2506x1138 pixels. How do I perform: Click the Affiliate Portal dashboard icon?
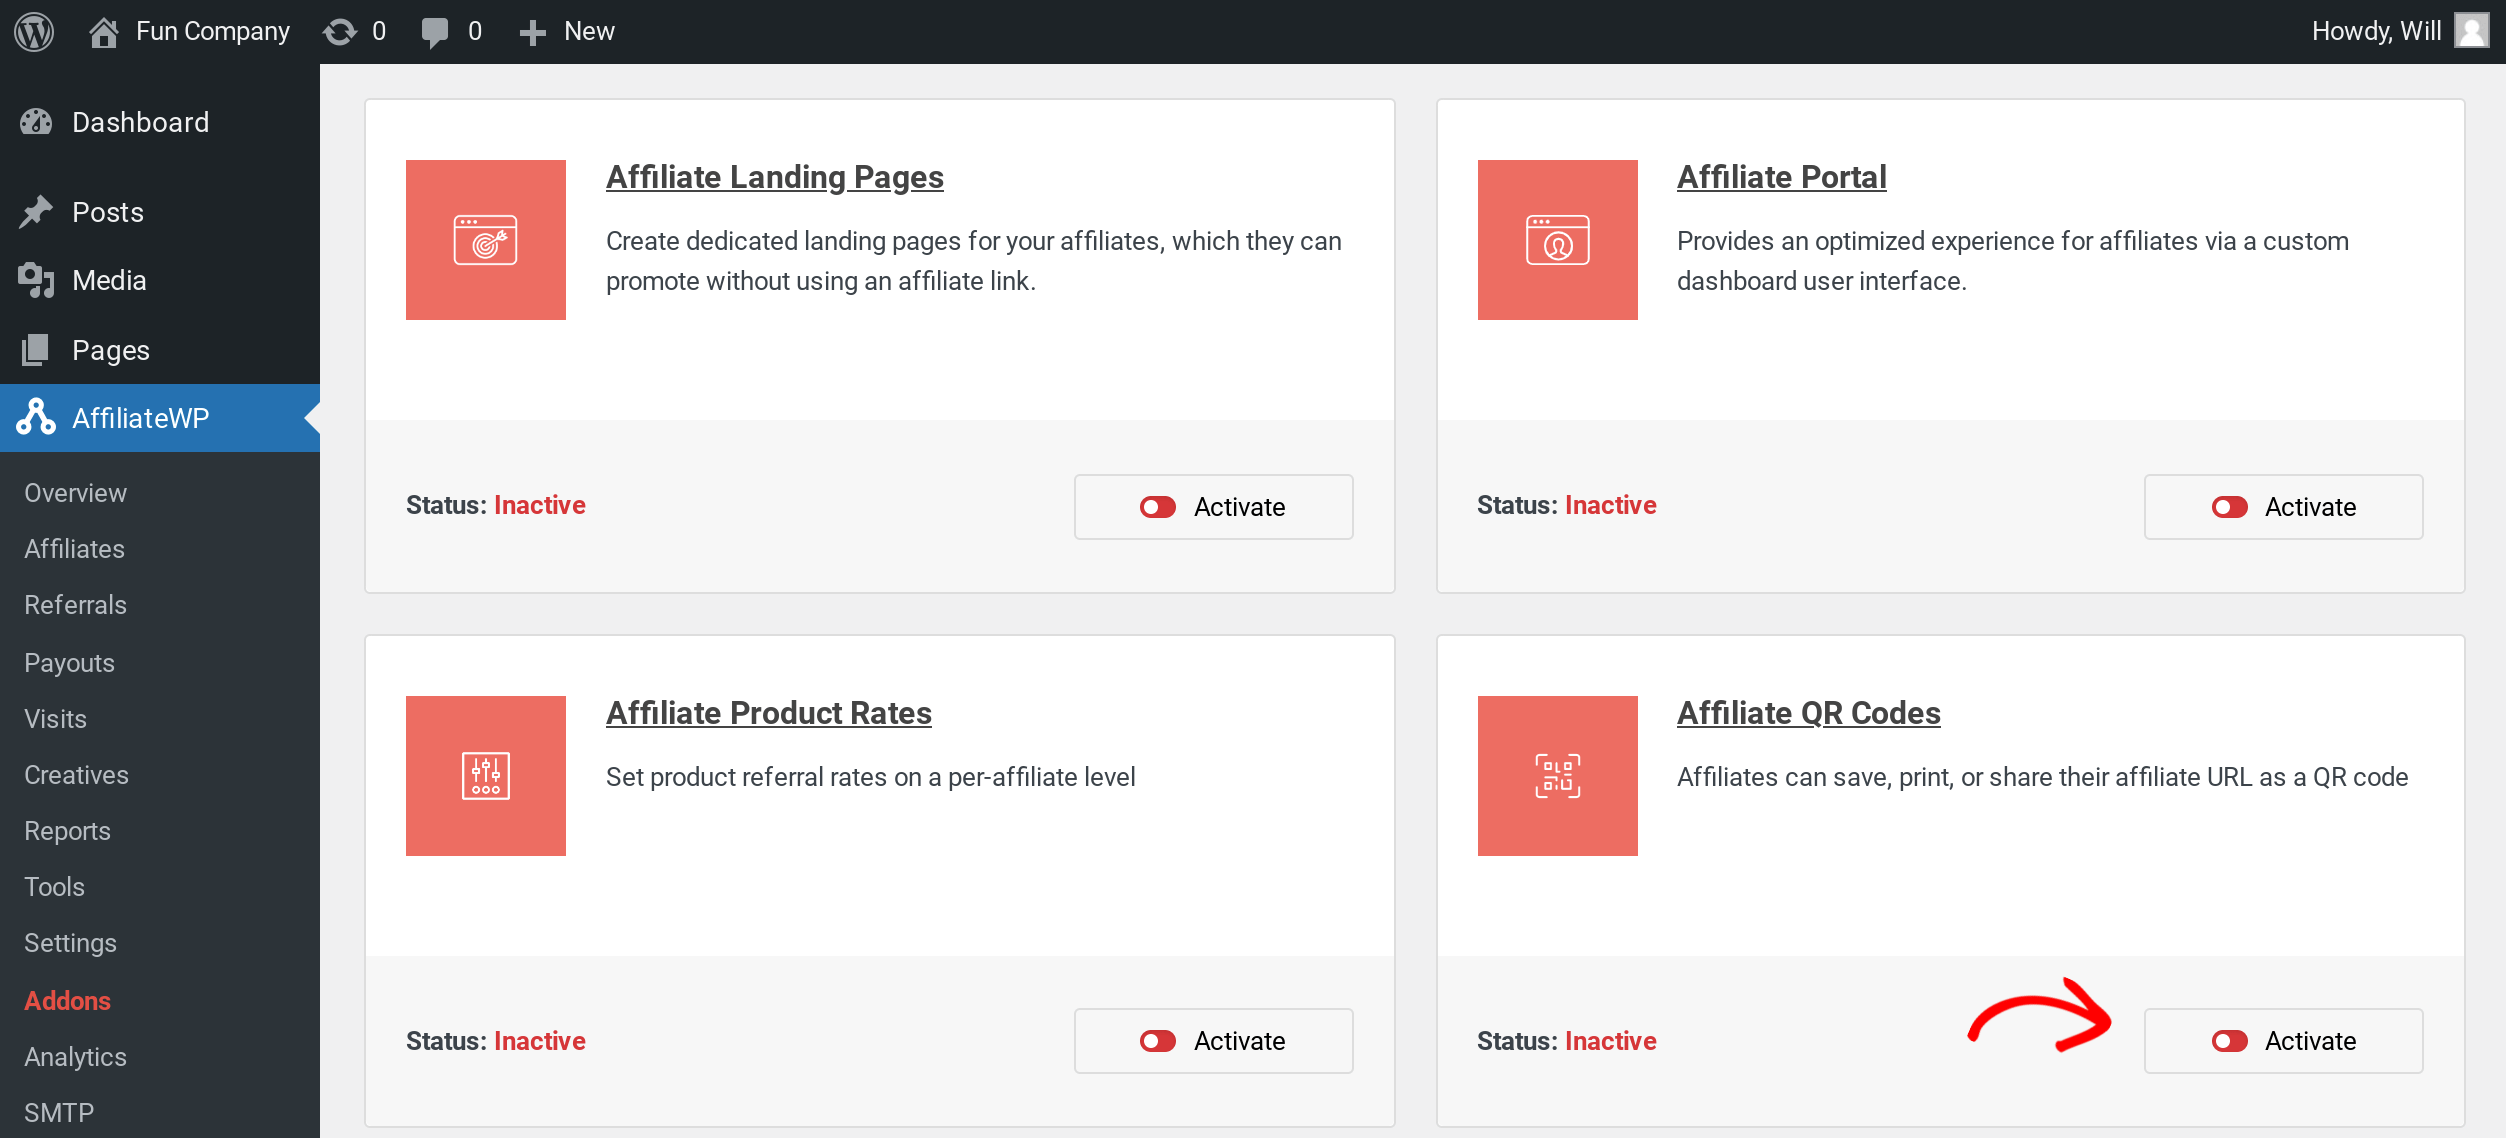[x=1557, y=239]
